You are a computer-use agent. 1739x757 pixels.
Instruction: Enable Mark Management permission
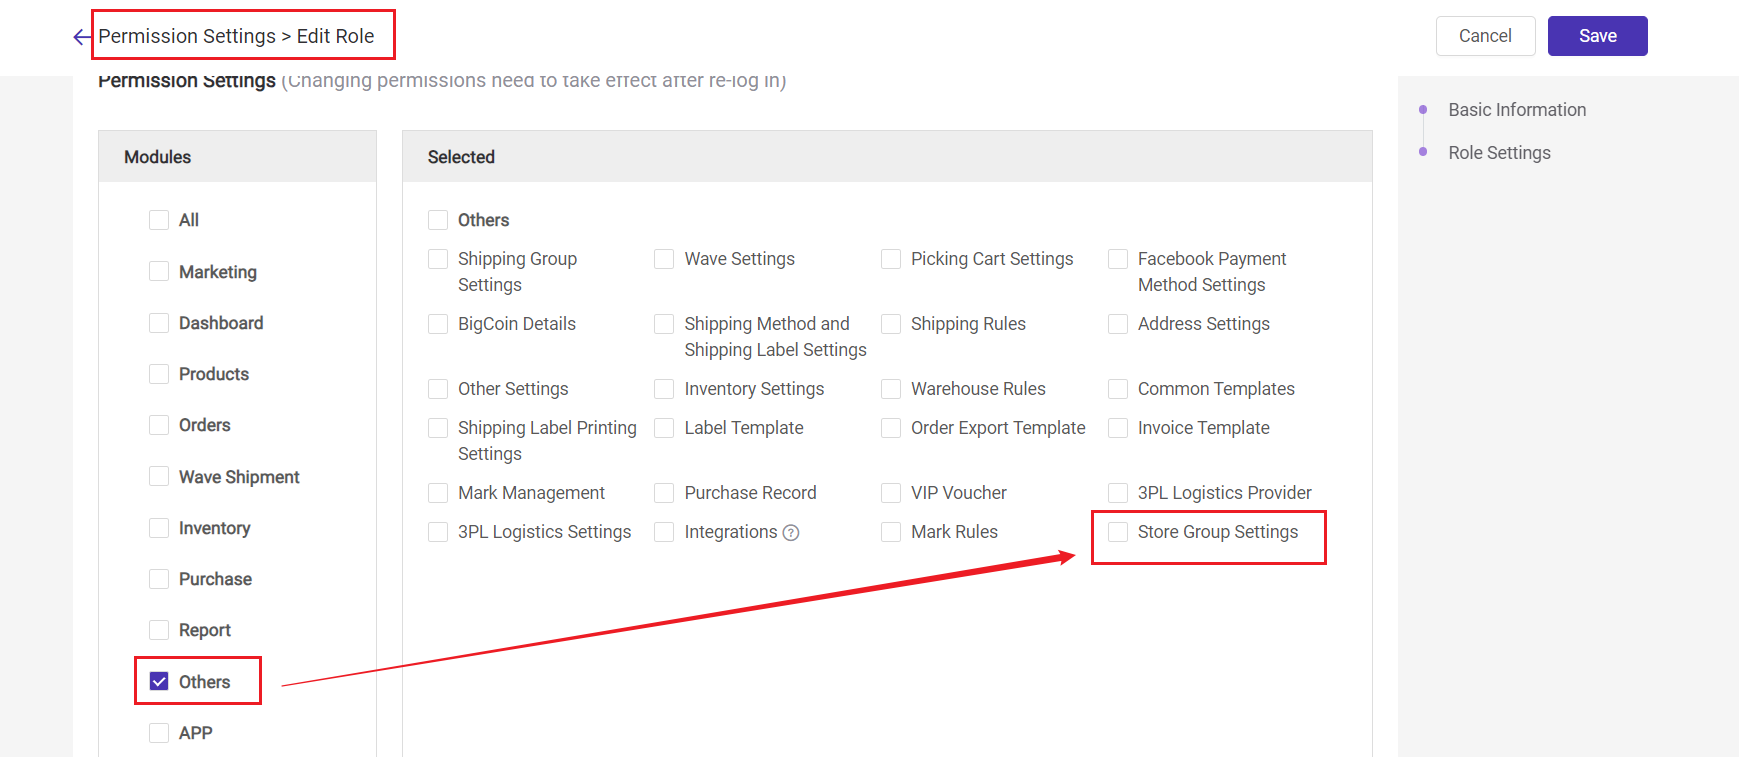click(x=438, y=493)
